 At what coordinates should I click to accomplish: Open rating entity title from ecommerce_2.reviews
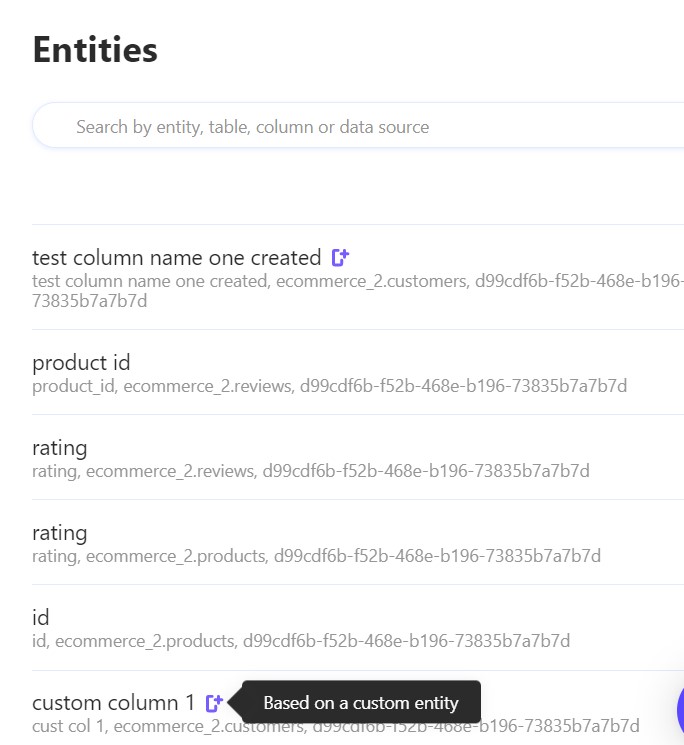tap(60, 447)
